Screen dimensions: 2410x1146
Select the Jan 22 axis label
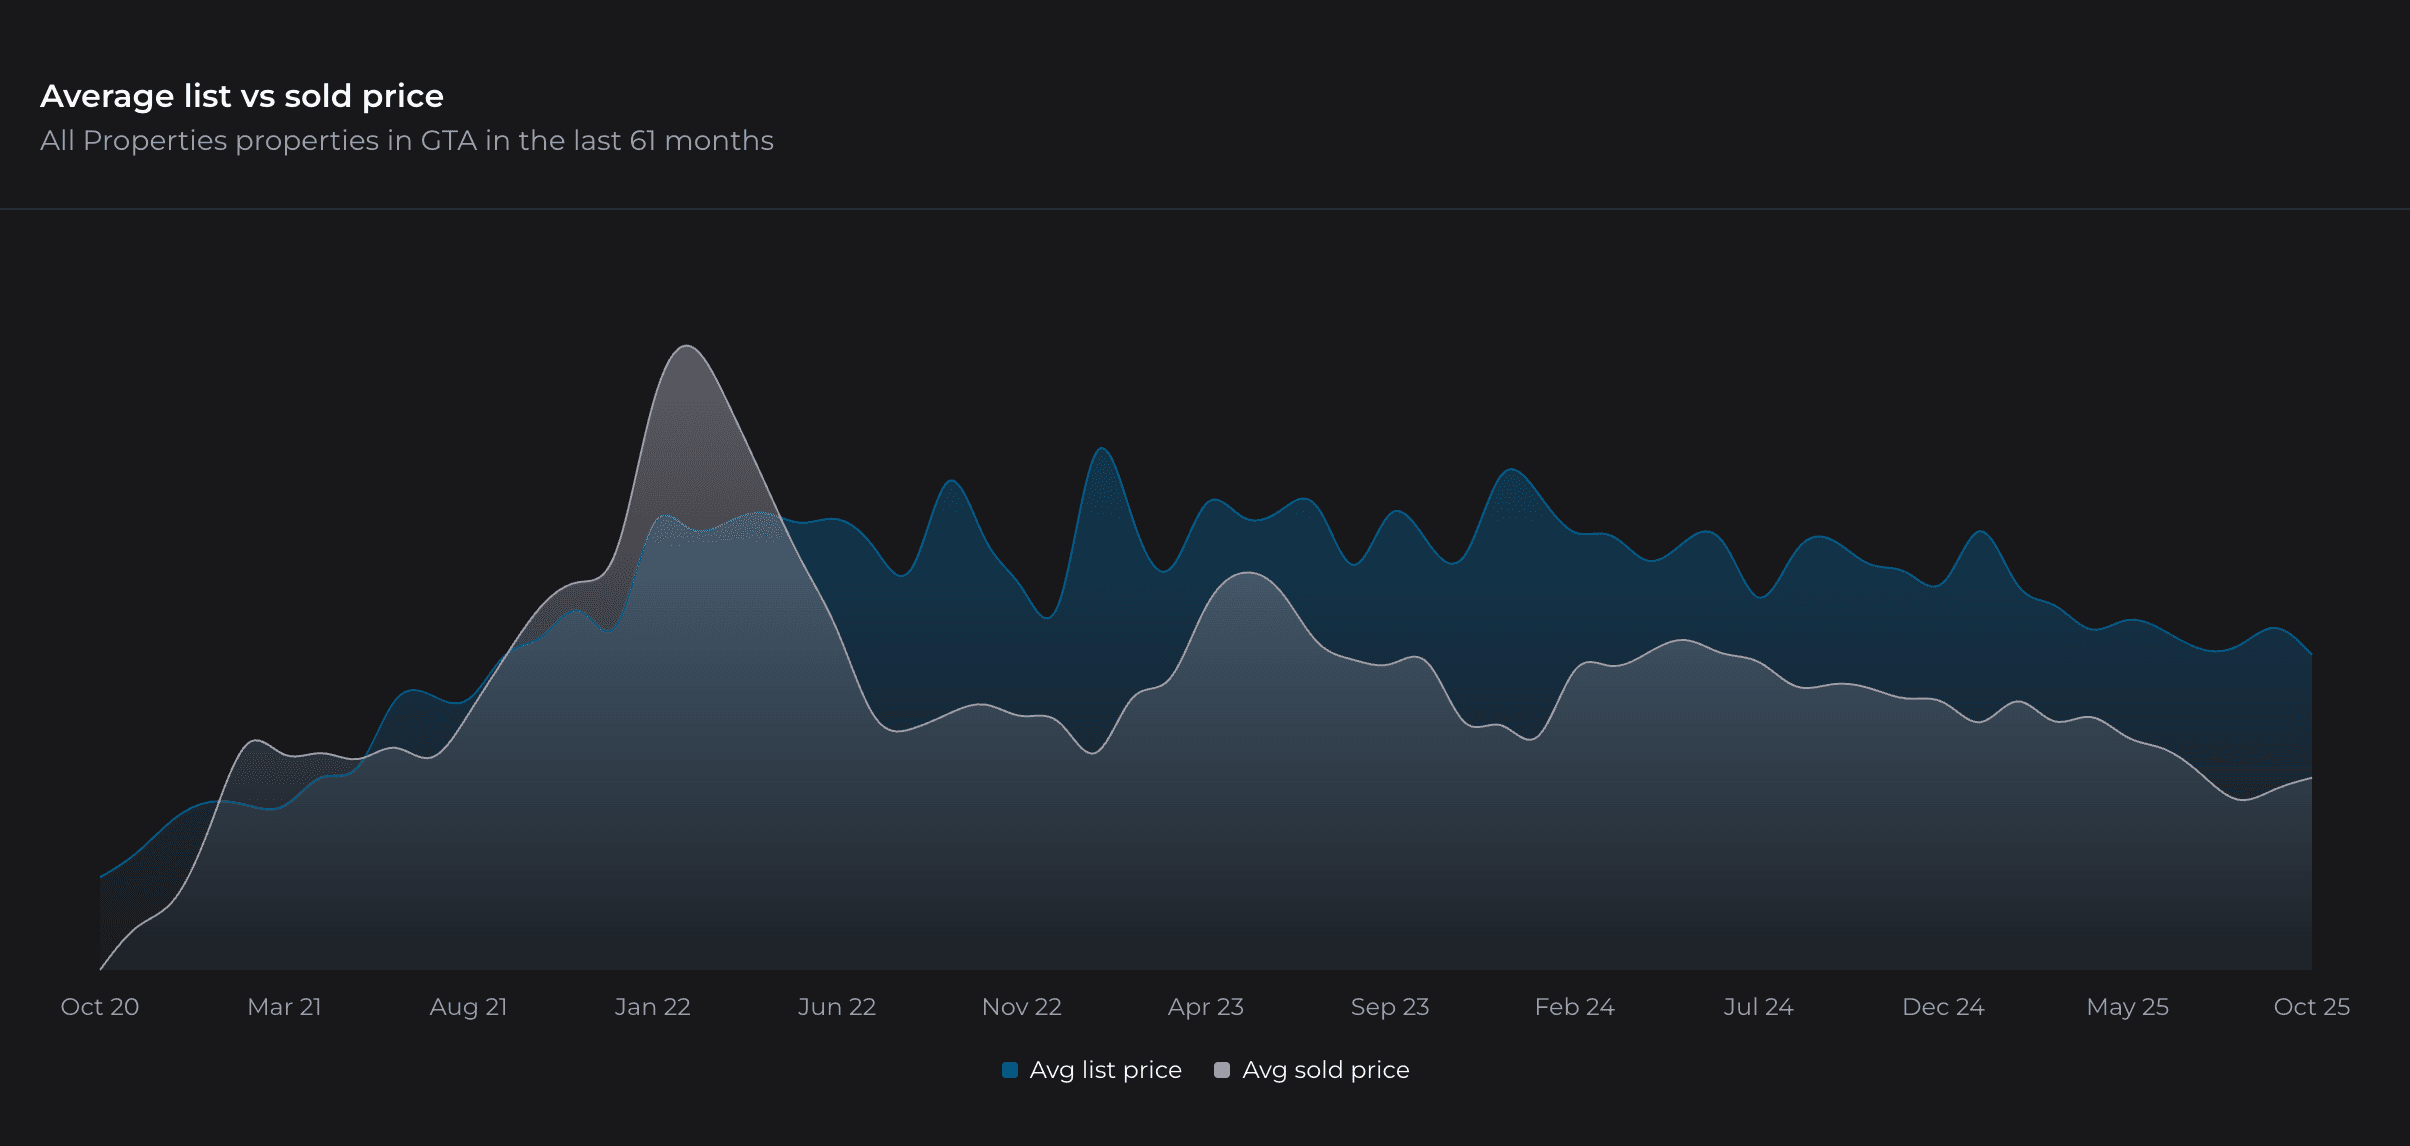click(x=652, y=1006)
